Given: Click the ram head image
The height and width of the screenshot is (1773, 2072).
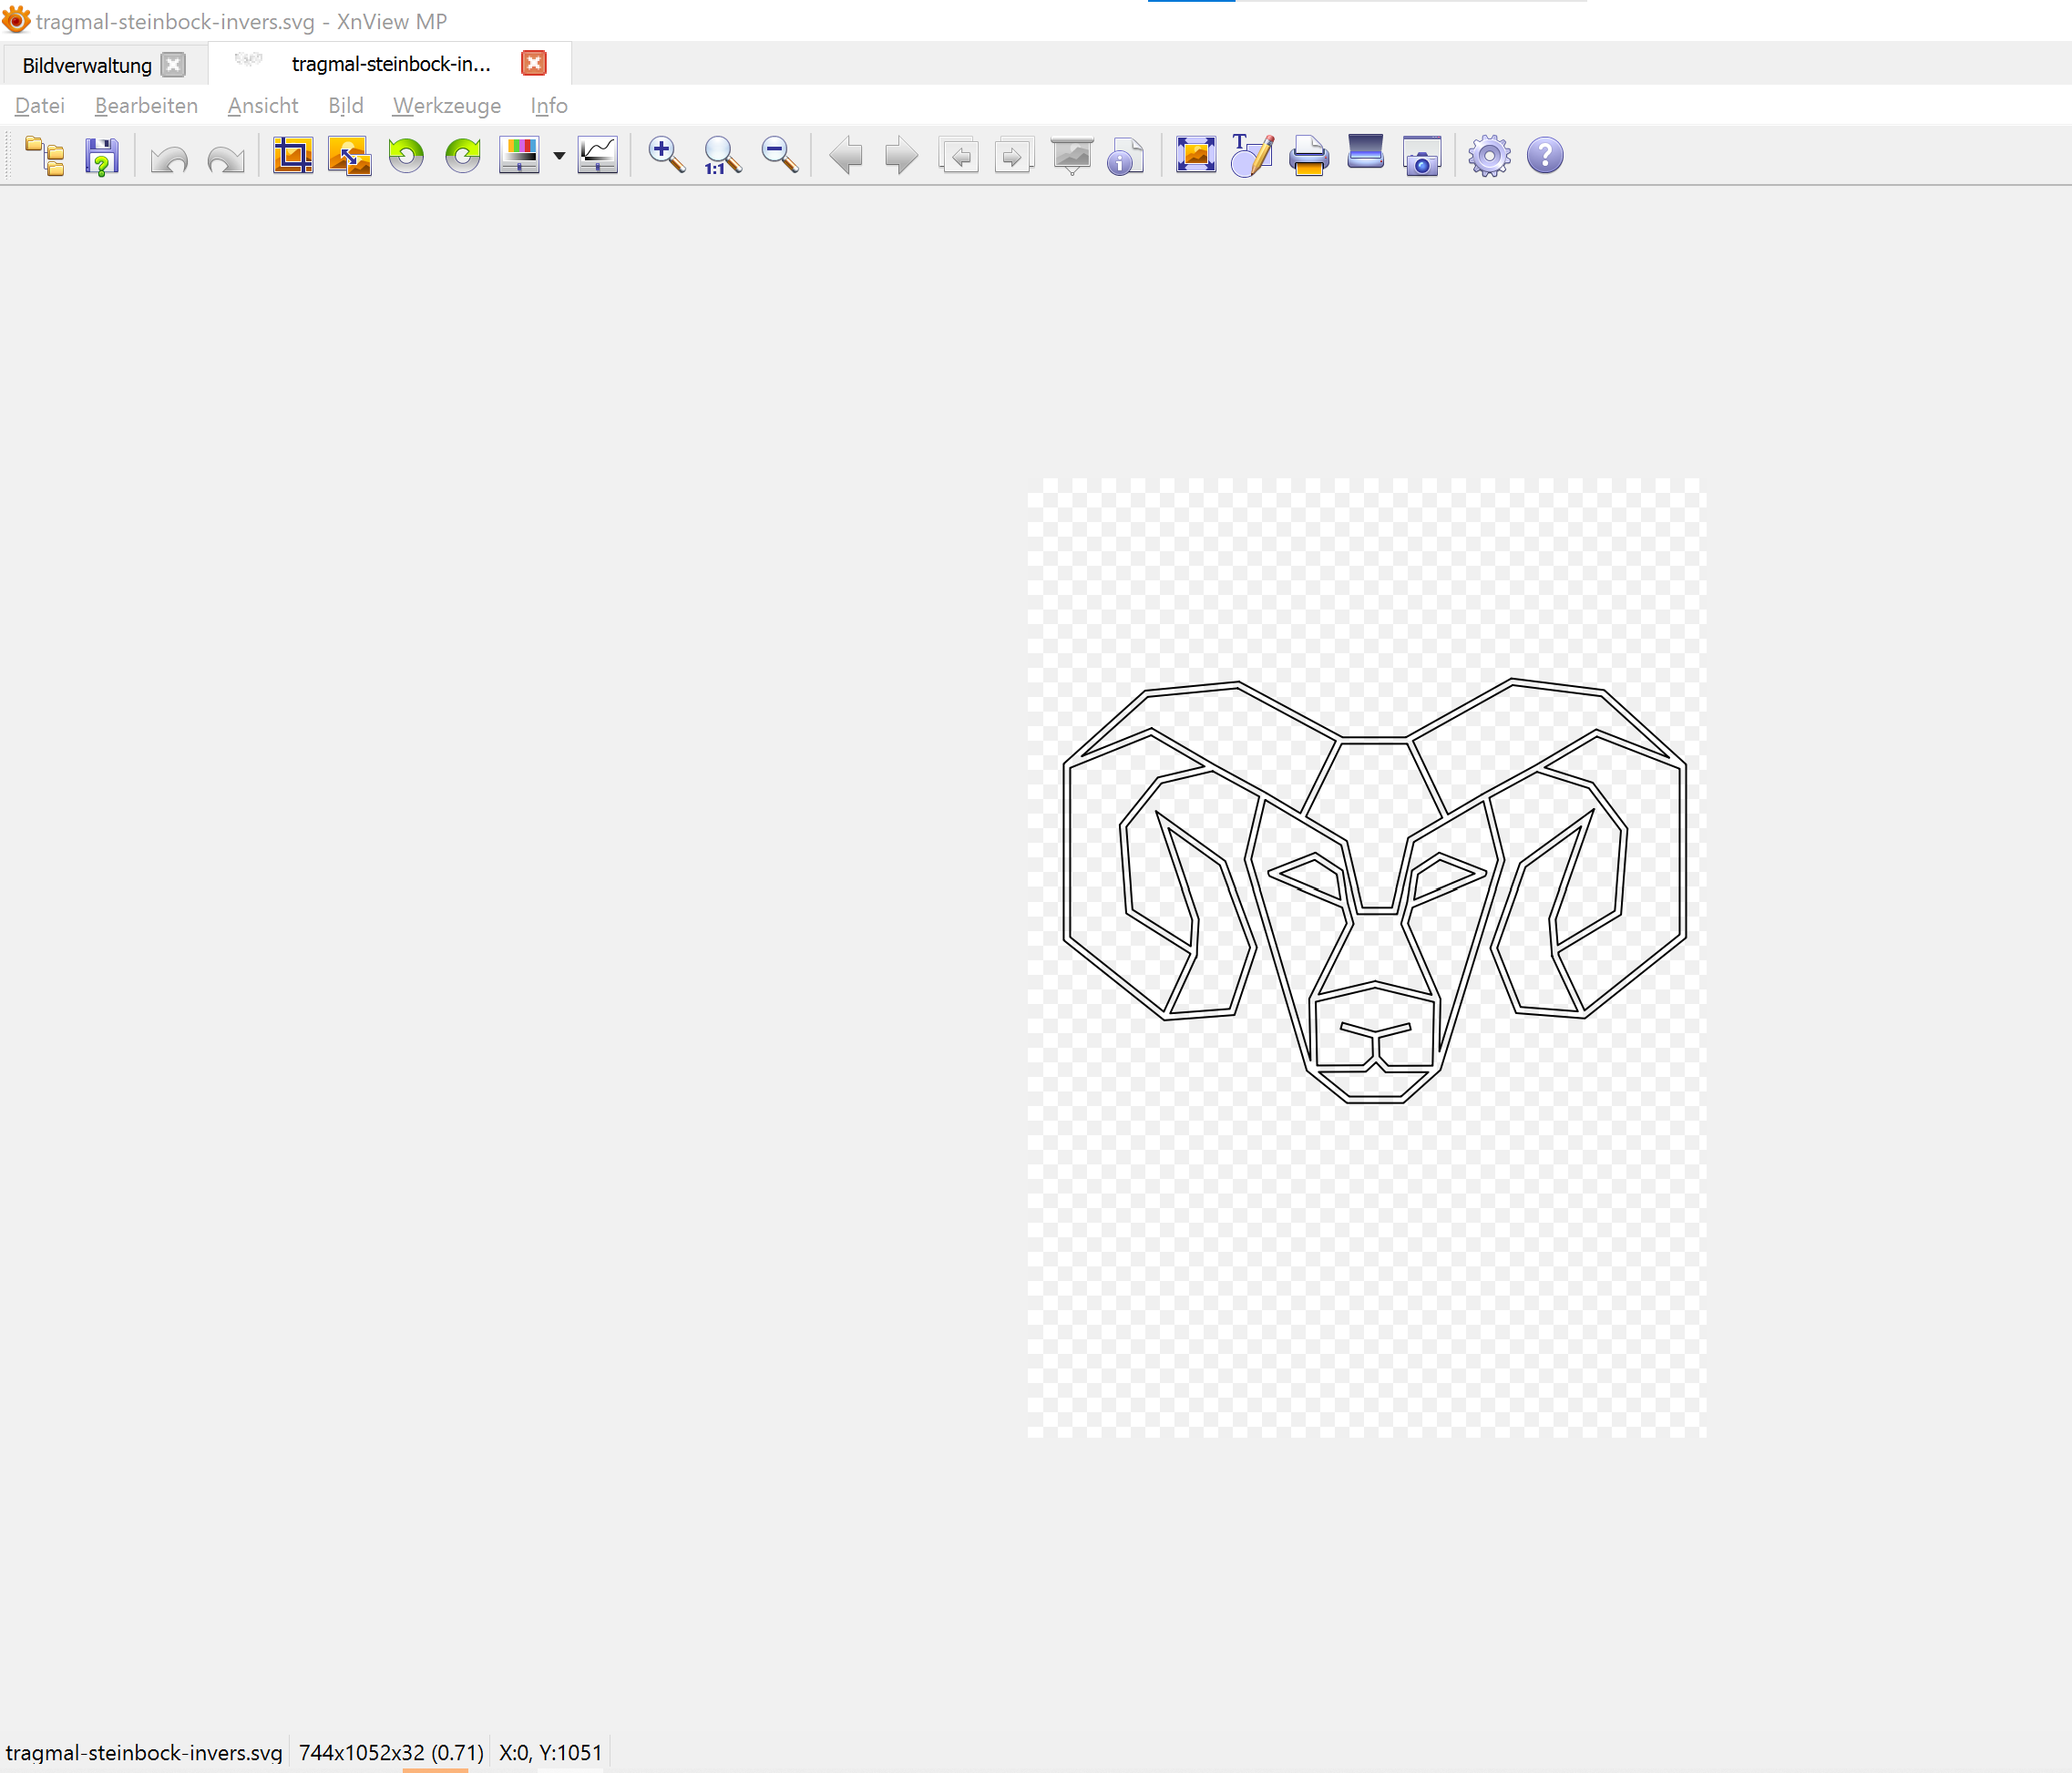Looking at the screenshot, I should point(1374,890).
